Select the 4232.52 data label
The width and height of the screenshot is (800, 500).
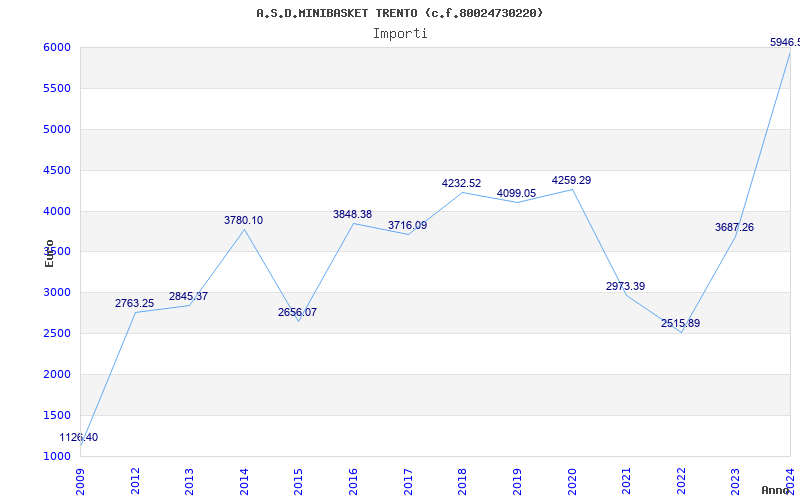(461, 183)
